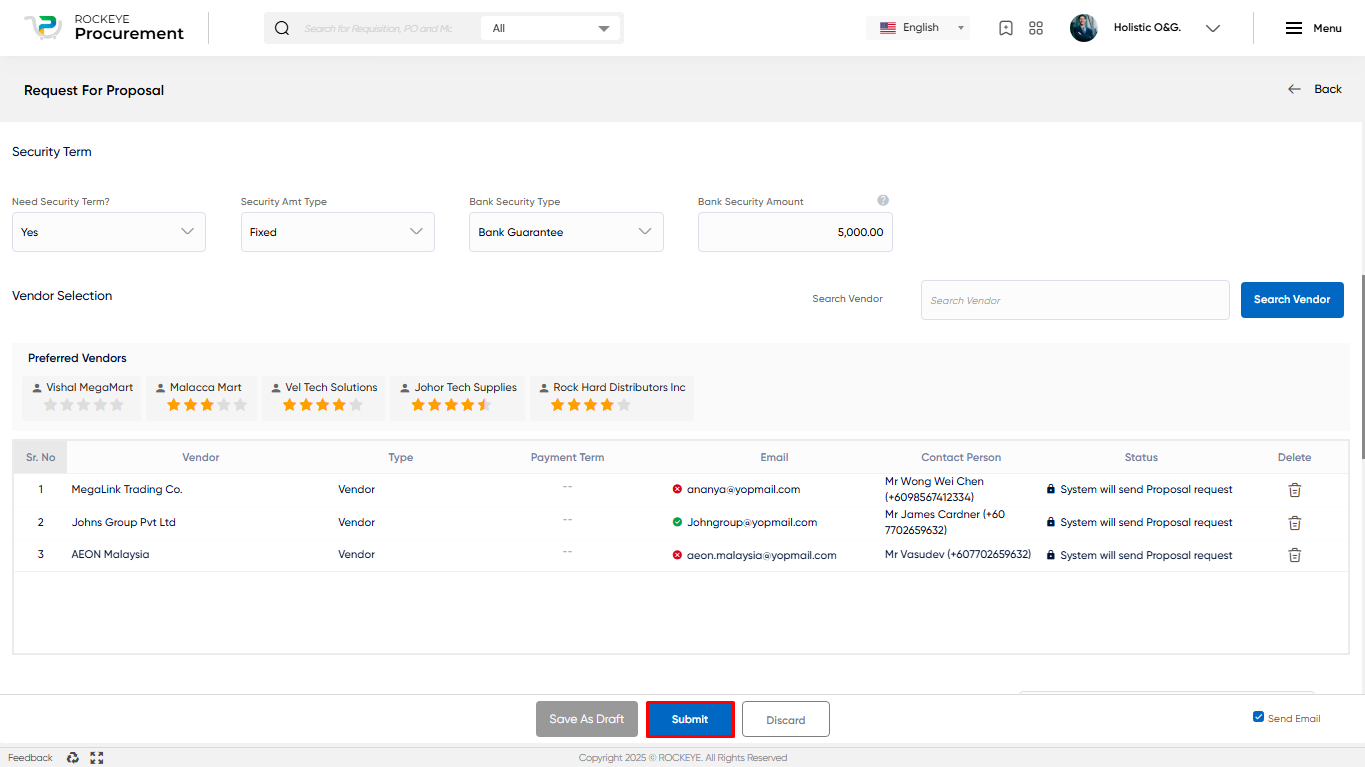The height and width of the screenshot is (767, 1365).
Task: Delete the Johns Group Pvt Ltd row
Action: pyautogui.click(x=1294, y=523)
